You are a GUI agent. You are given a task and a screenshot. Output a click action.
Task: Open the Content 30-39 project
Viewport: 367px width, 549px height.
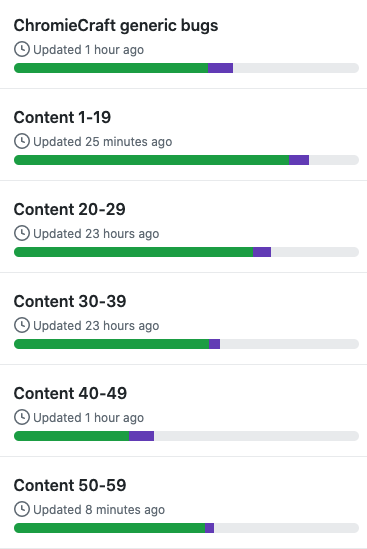70,301
